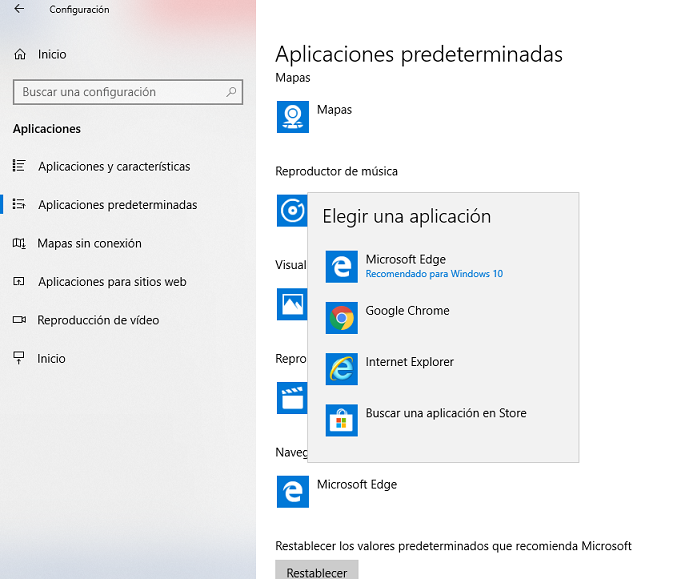Open the Inicio startup apps entry

point(51,358)
